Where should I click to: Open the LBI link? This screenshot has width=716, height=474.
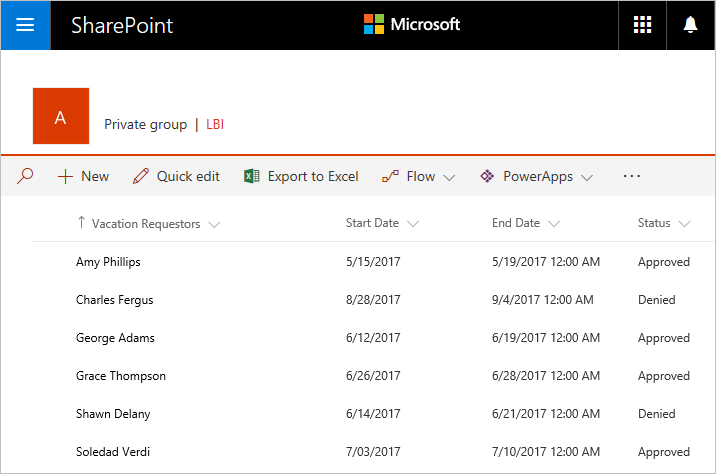215,124
